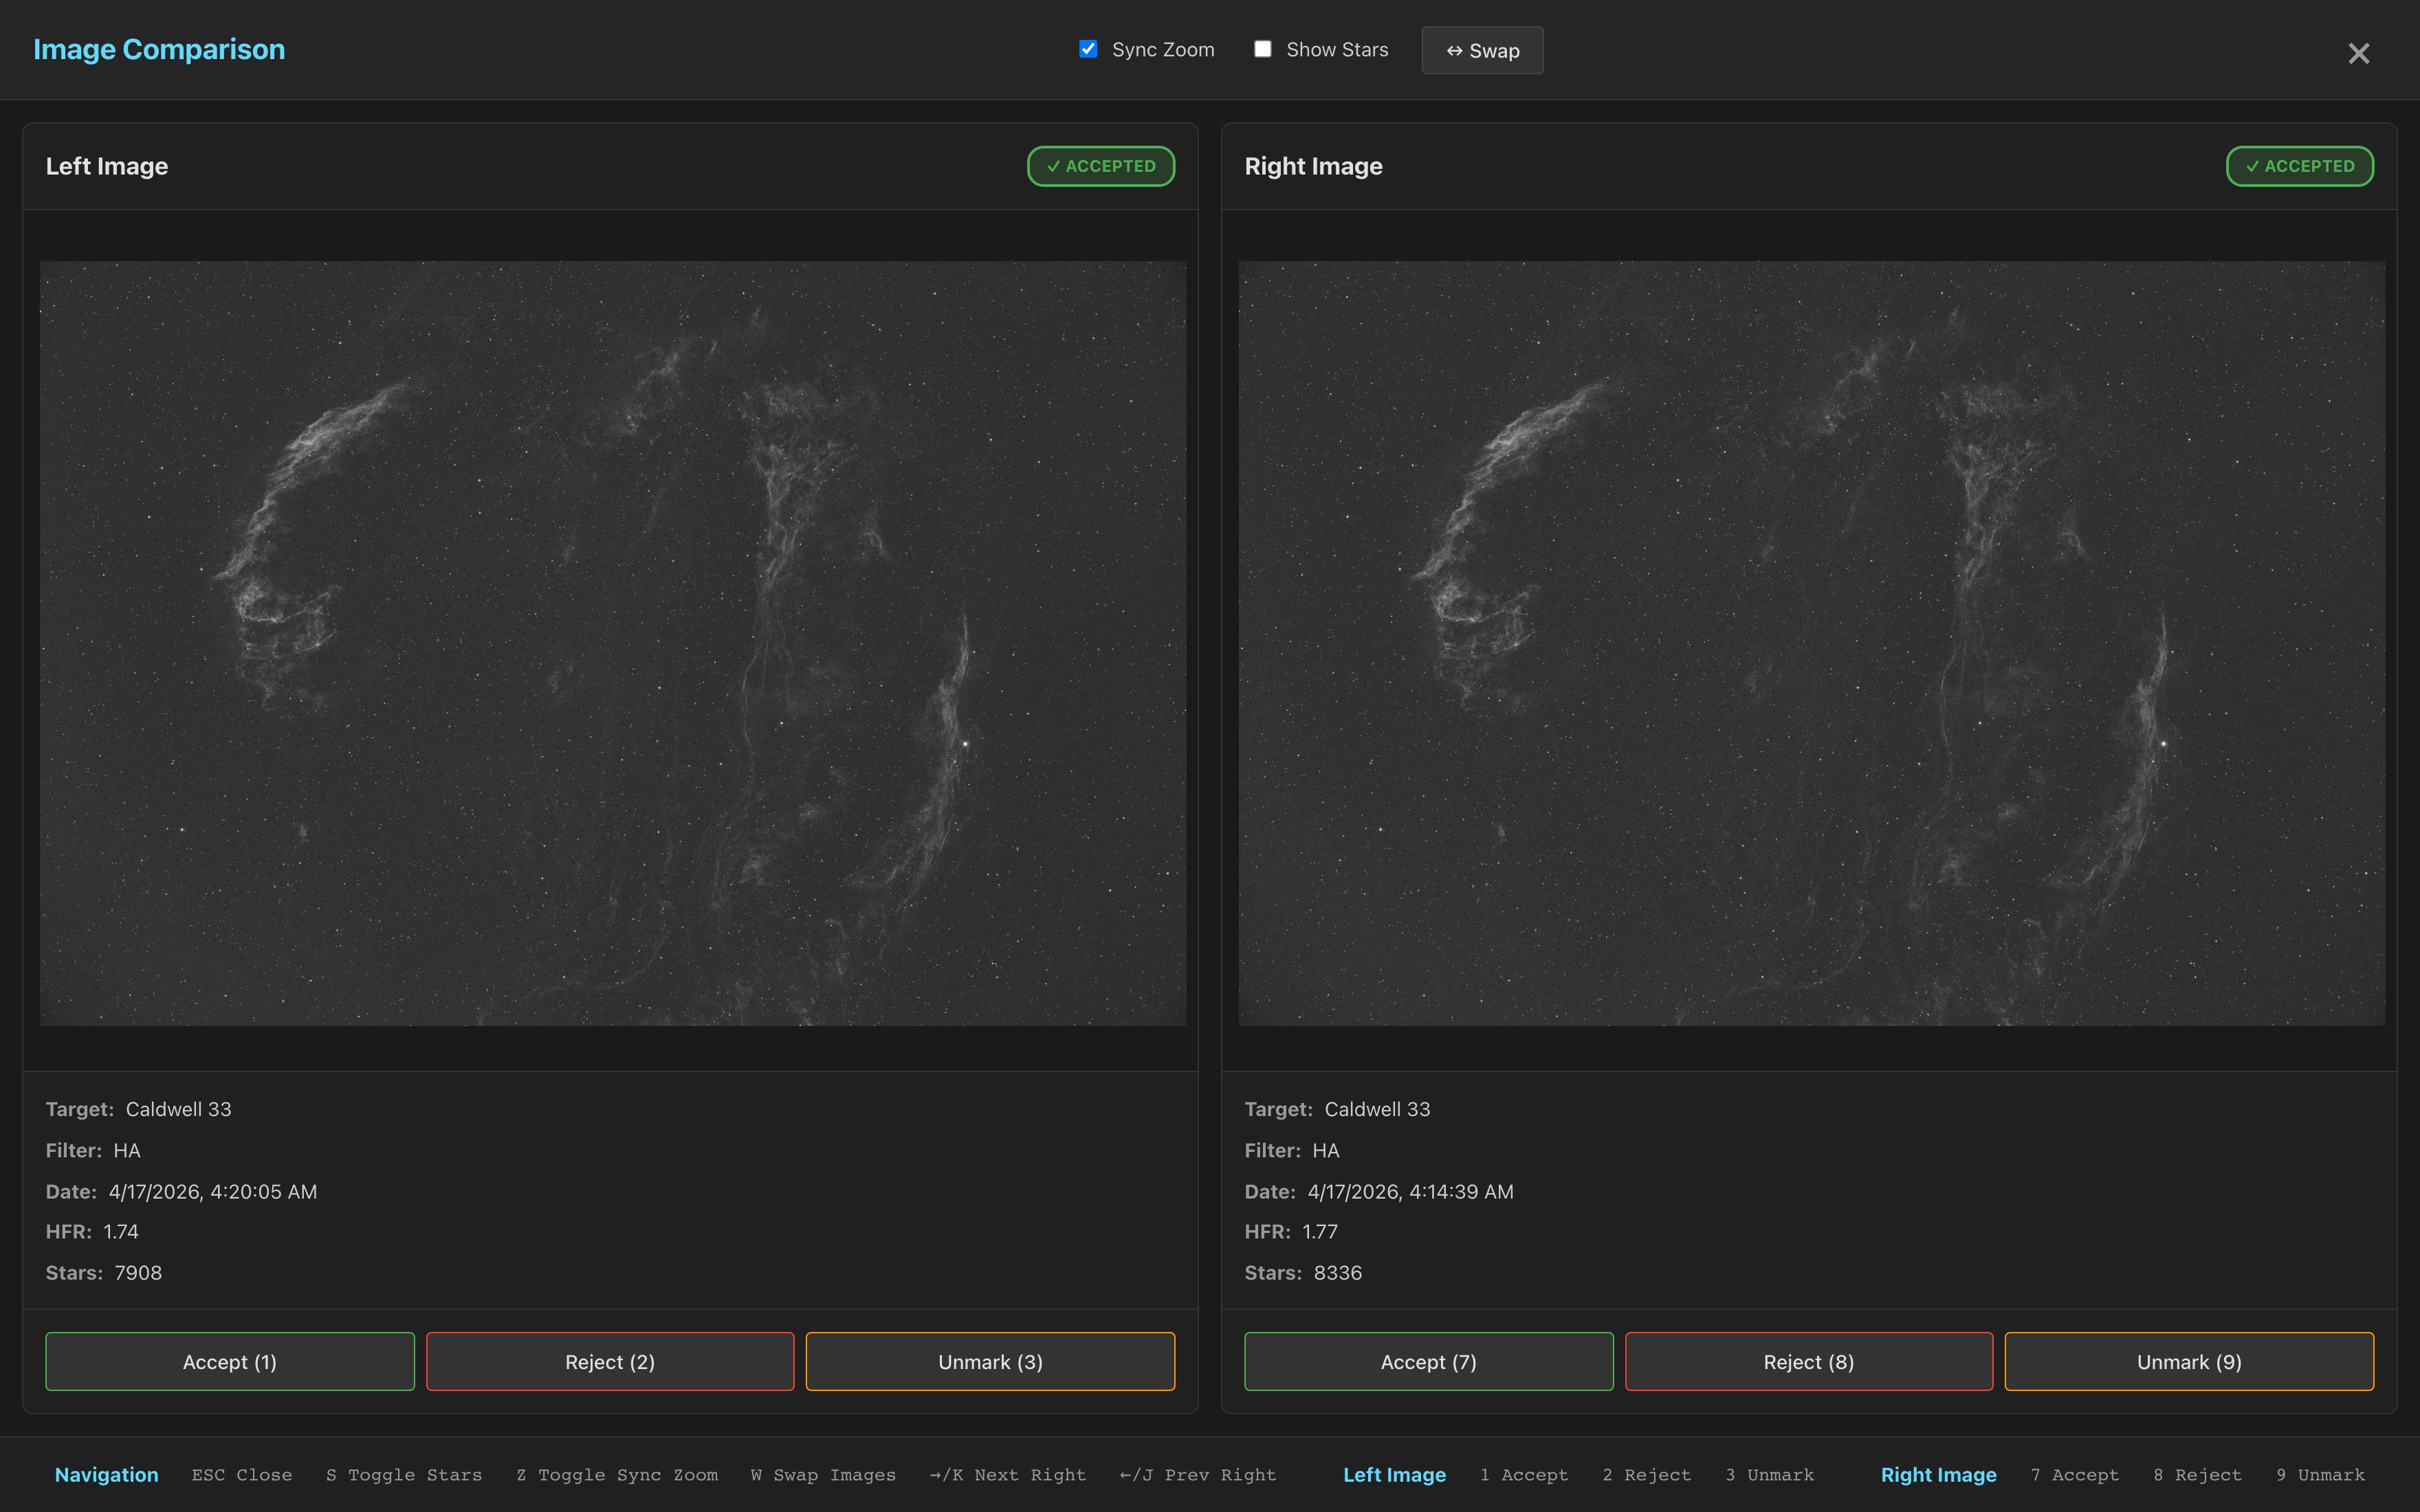Image resolution: width=2420 pixels, height=1512 pixels.
Task: Enable the Show Stars checkbox
Action: point(1263,49)
